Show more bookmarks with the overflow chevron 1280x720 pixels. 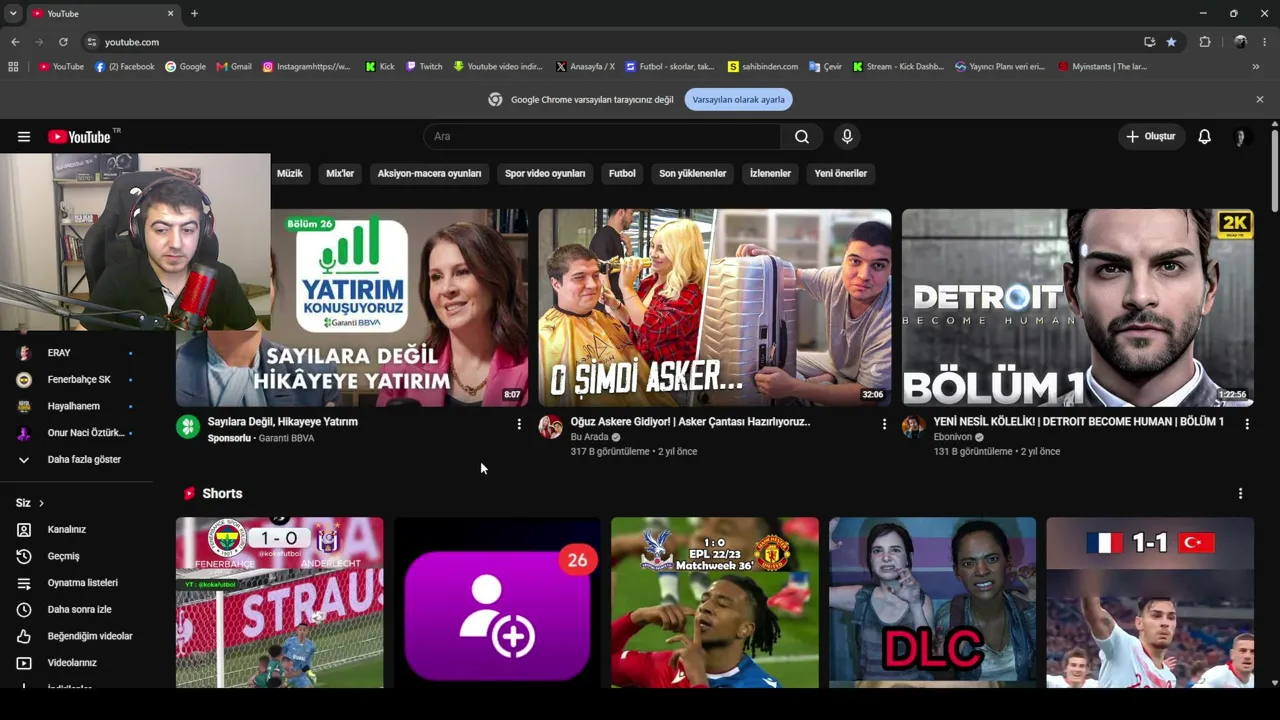tap(1256, 67)
